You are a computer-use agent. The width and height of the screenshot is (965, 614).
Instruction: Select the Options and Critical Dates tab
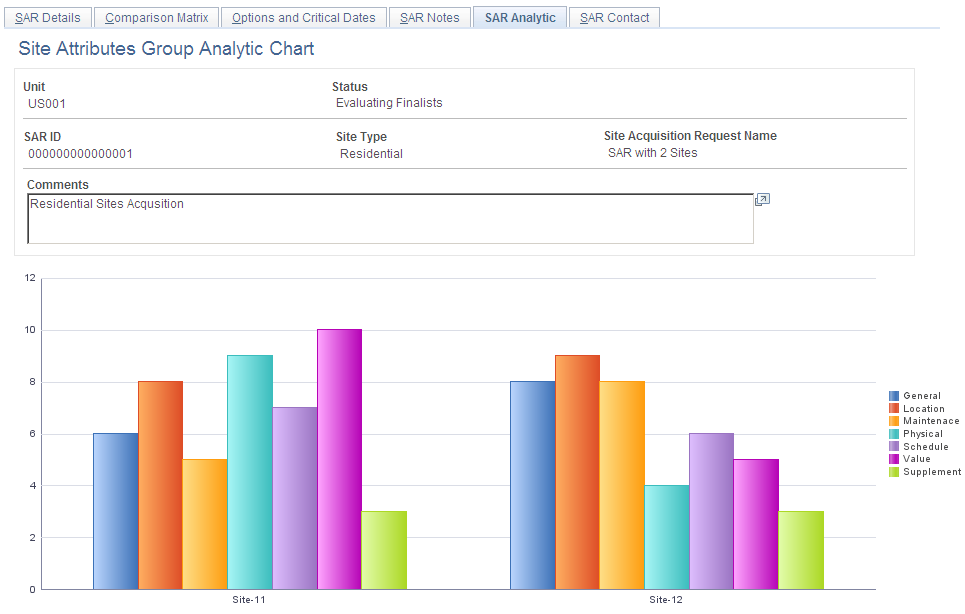pyautogui.click(x=303, y=17)
